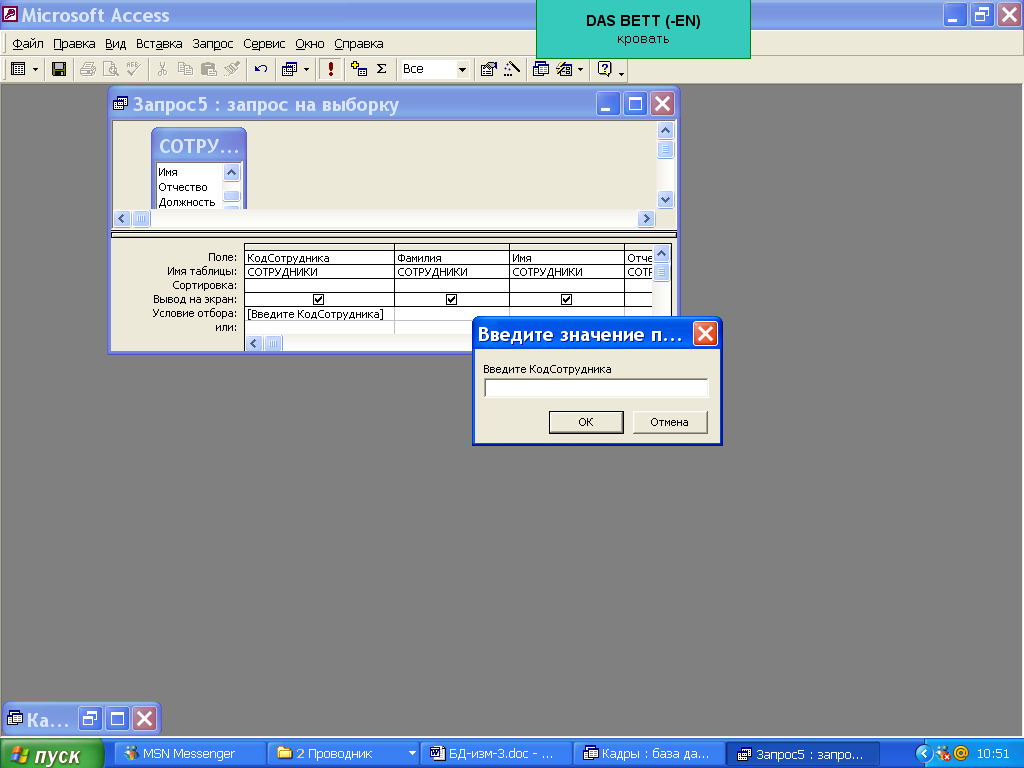Click the Undo arrow icon

coord(261,69)
